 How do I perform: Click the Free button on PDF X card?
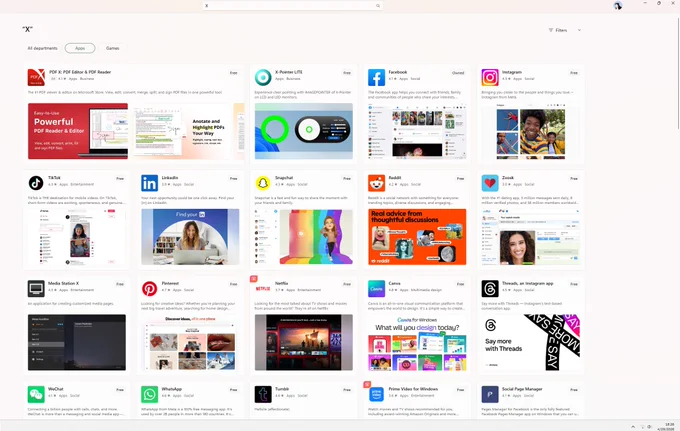click(233, 73)
